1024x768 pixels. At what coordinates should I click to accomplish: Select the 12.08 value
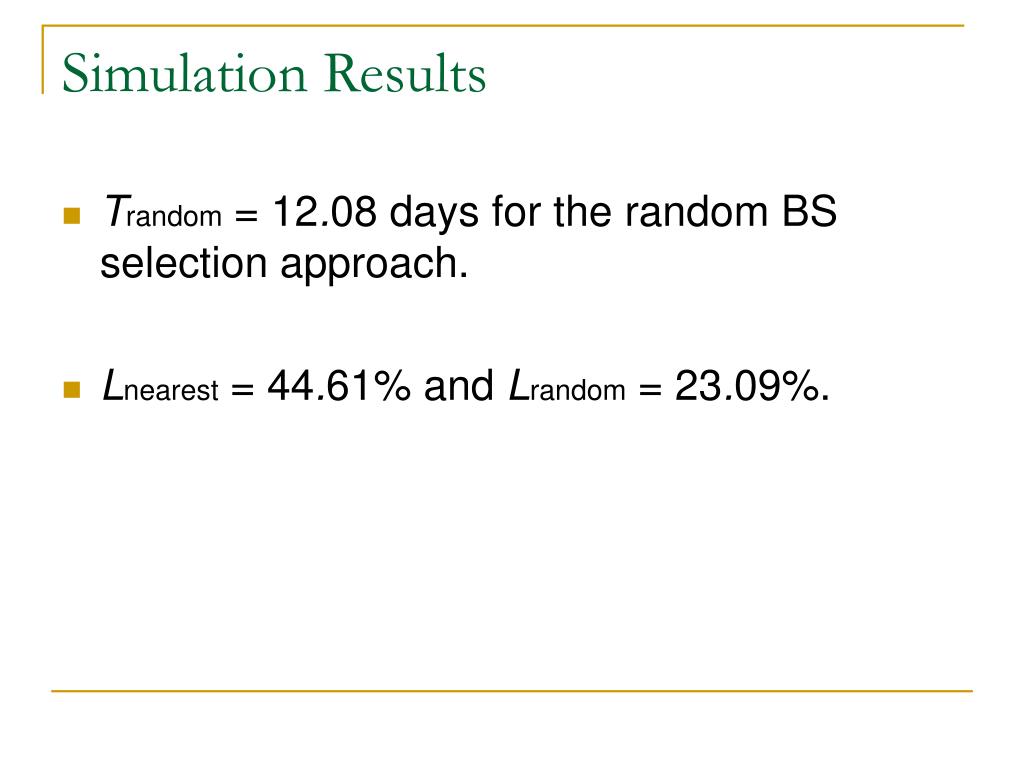pyautogui.click(x=325, y=212)
